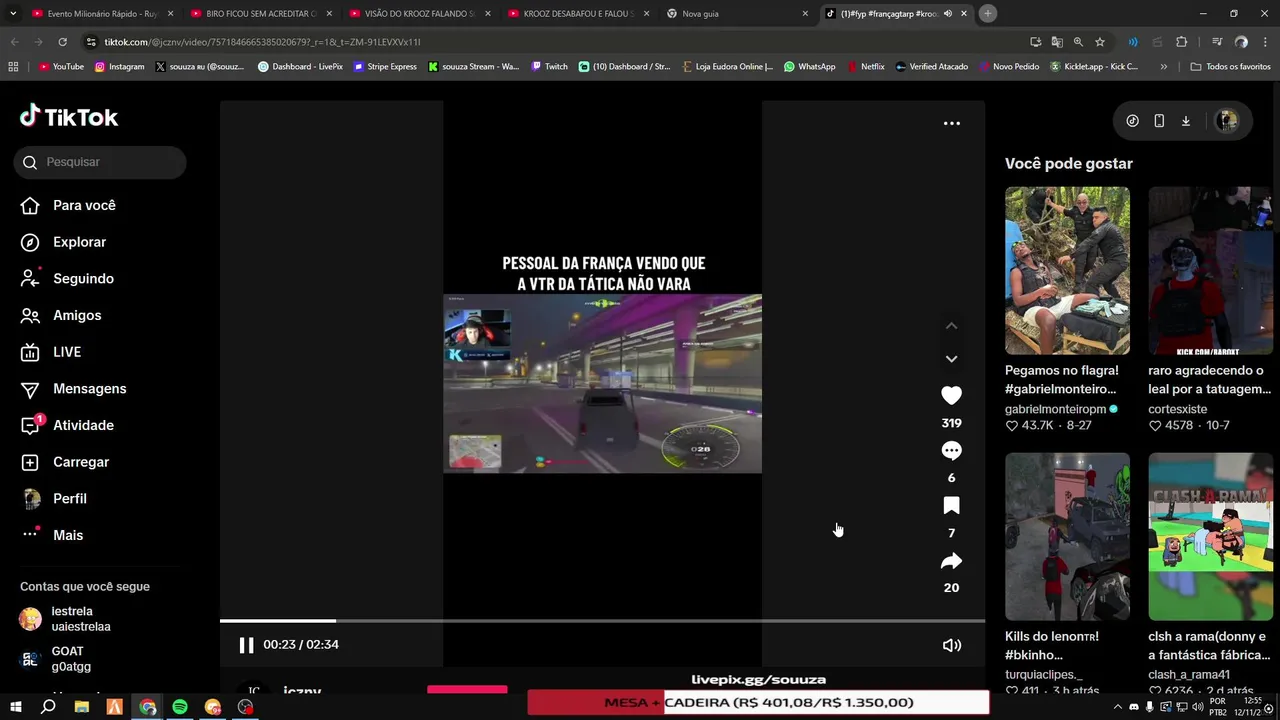The image size is (1280, 720).
Task: Open Pegamos no flagra video thumbnail
Action: pyautogui.click(x=1067, y=270)
